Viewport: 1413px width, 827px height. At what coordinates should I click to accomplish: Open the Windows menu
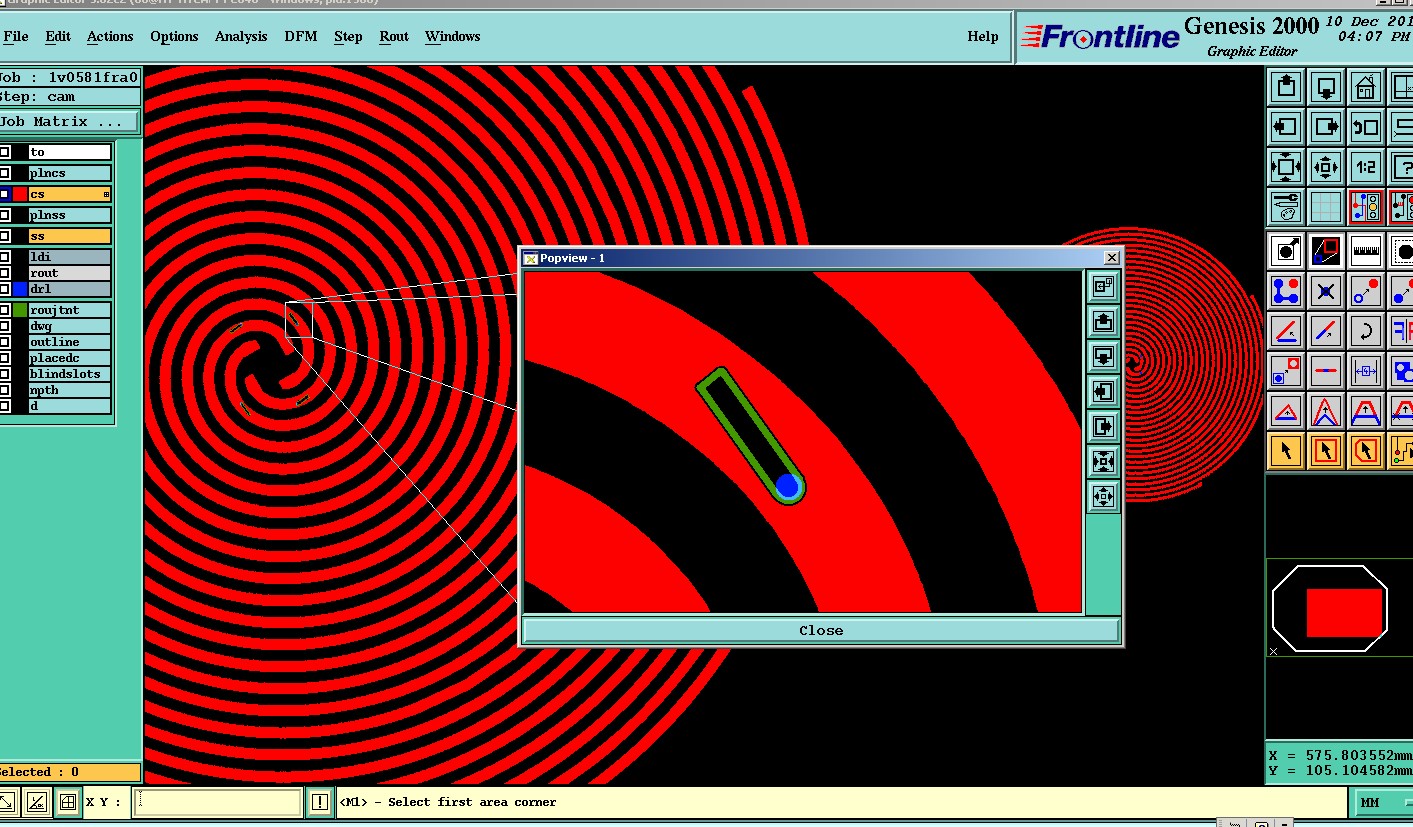point(453,36)
